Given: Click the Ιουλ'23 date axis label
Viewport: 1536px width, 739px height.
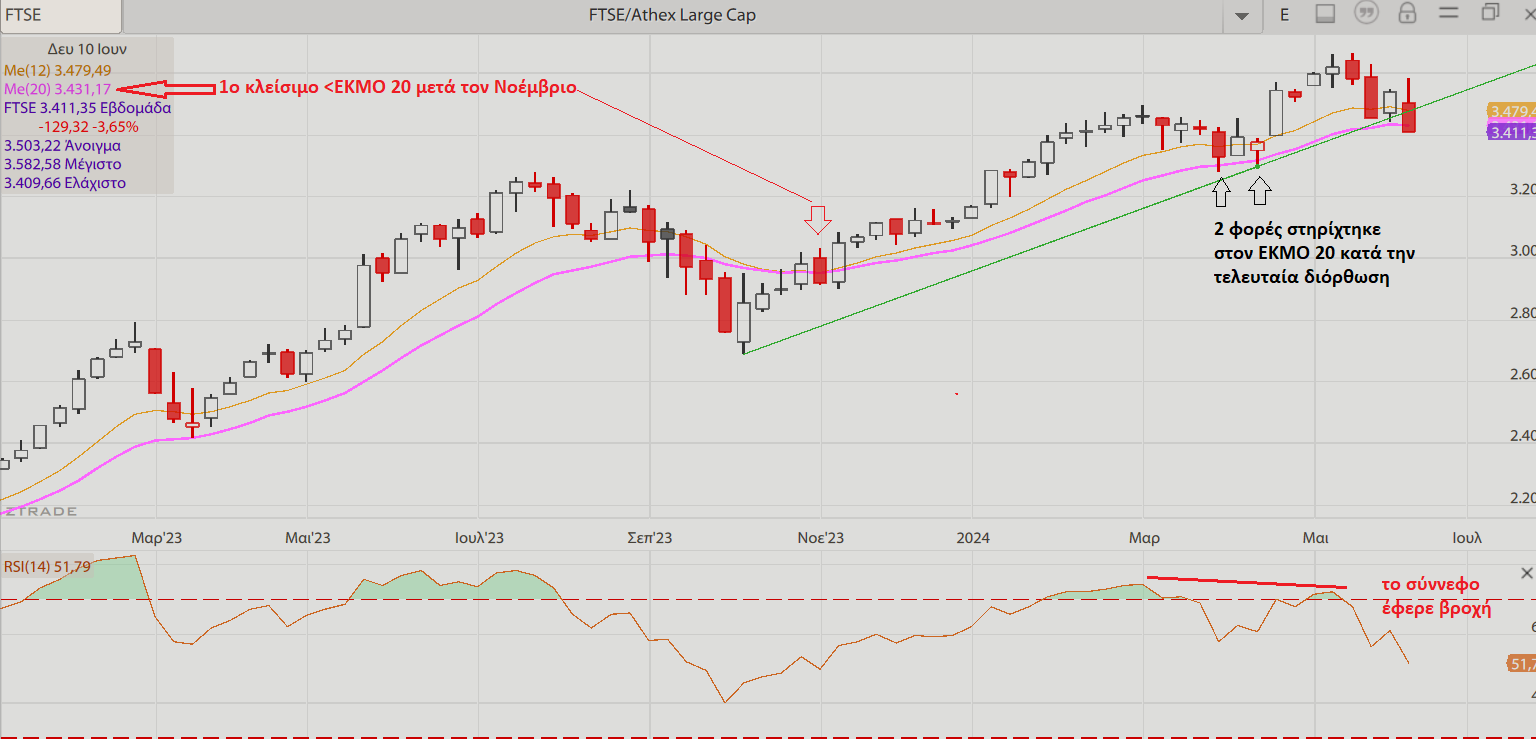Looking at the screenshot, I should pyautogui.click(x=478, y=538).
